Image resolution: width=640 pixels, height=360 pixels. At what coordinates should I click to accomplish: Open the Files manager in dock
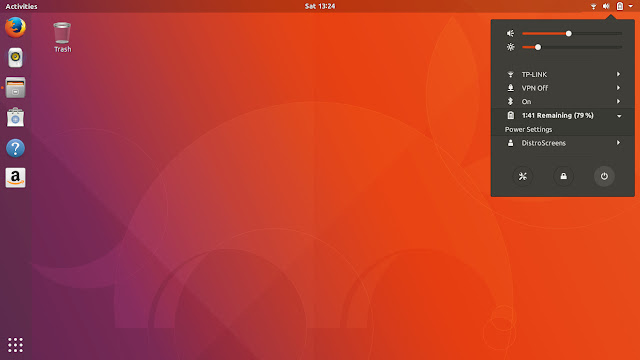[x=16, y=88]
